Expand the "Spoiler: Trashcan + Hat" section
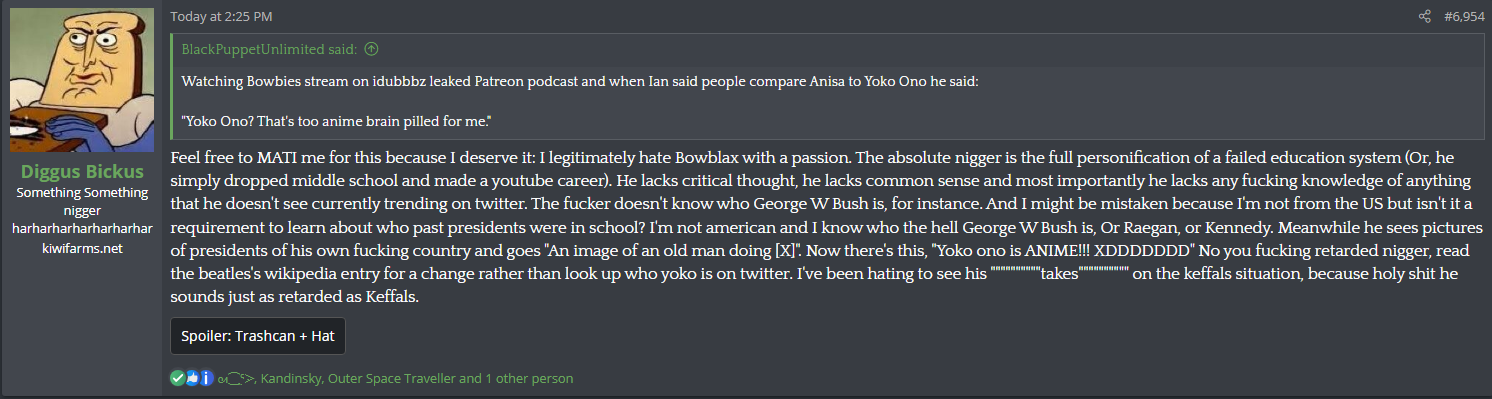This screenshot has width=1492, height=399. [258, 336]
